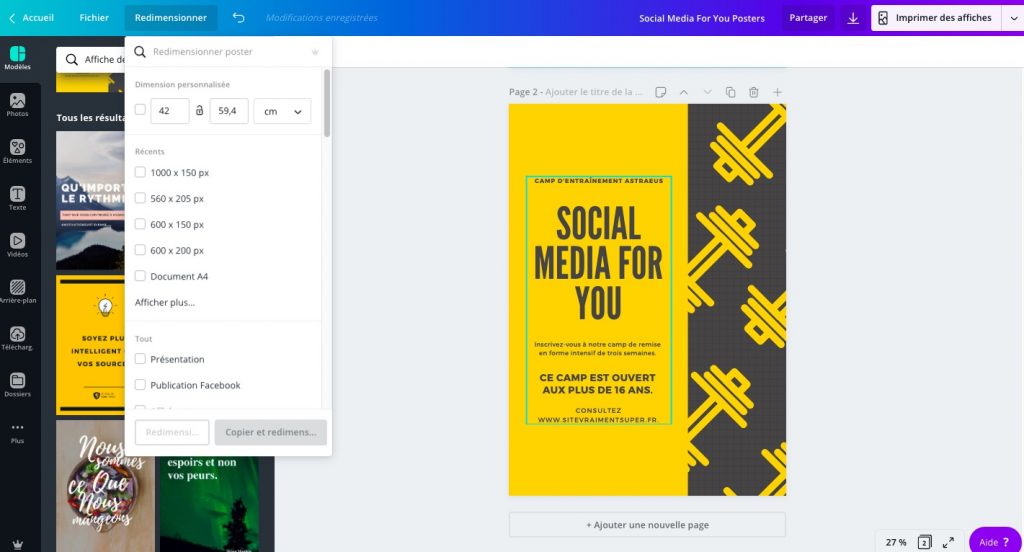Expand the print options arrow
This screenshot has width=1024, height=552.
[1014, 18]
